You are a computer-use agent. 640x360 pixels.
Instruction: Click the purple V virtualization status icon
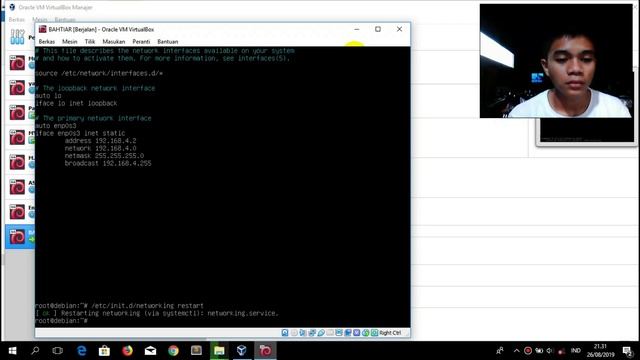[x=357, y=333]
